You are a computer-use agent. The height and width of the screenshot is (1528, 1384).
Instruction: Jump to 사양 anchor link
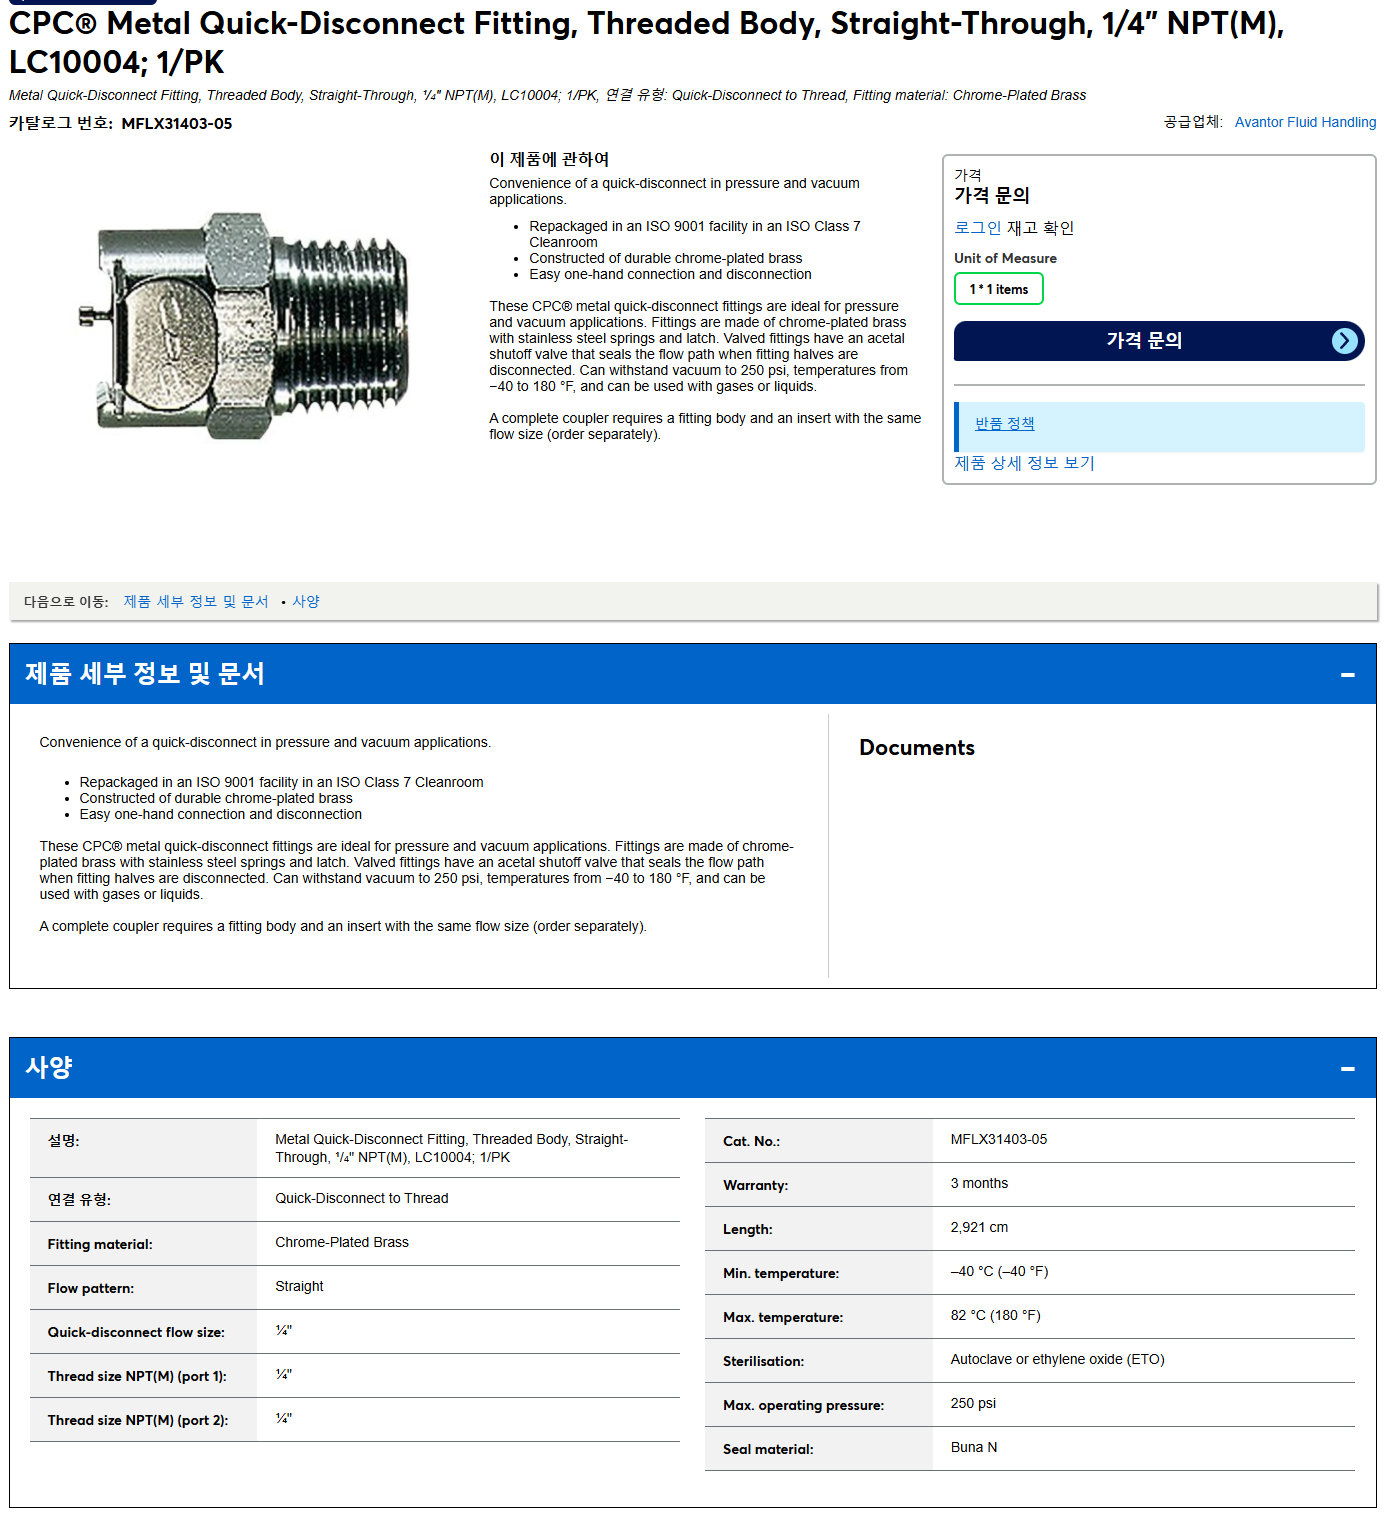coord(306,602)
